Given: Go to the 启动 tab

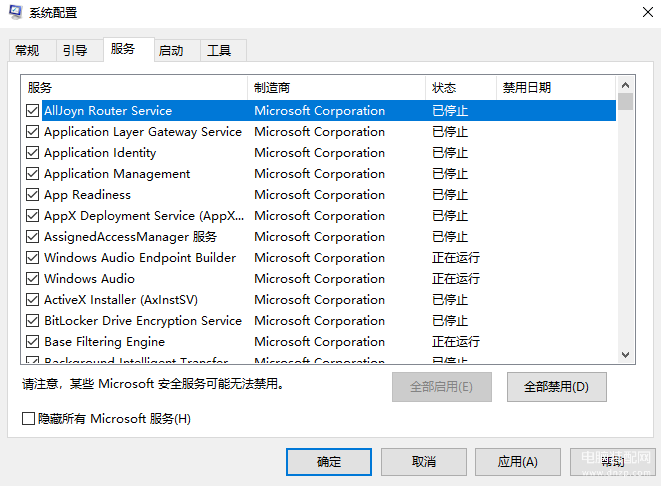Looking at the screenshot, I should 177,51.
